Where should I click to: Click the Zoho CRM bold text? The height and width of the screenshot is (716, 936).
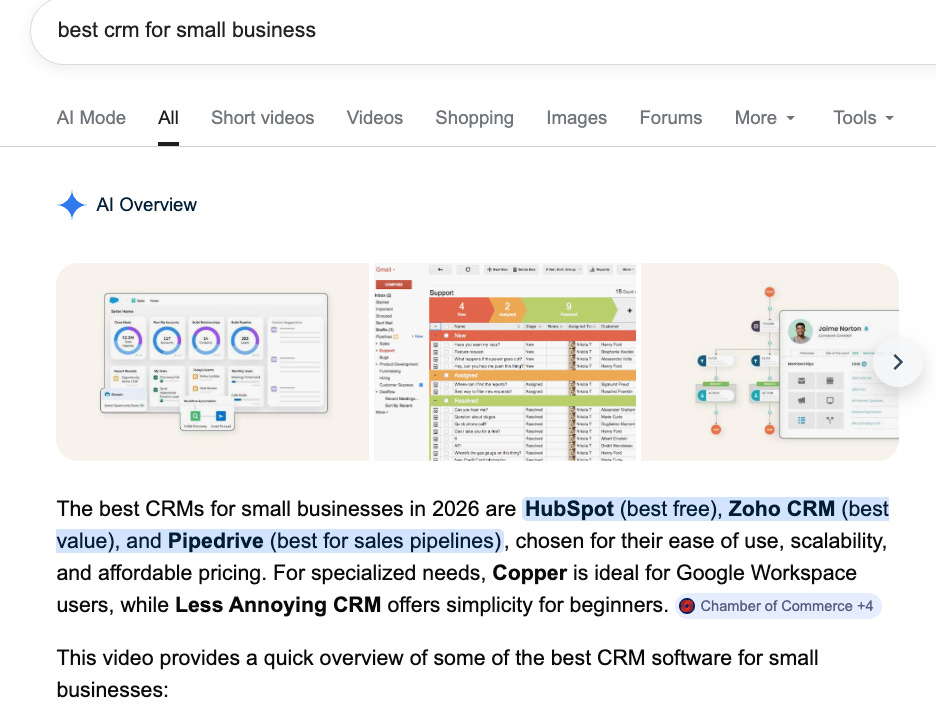781,509
